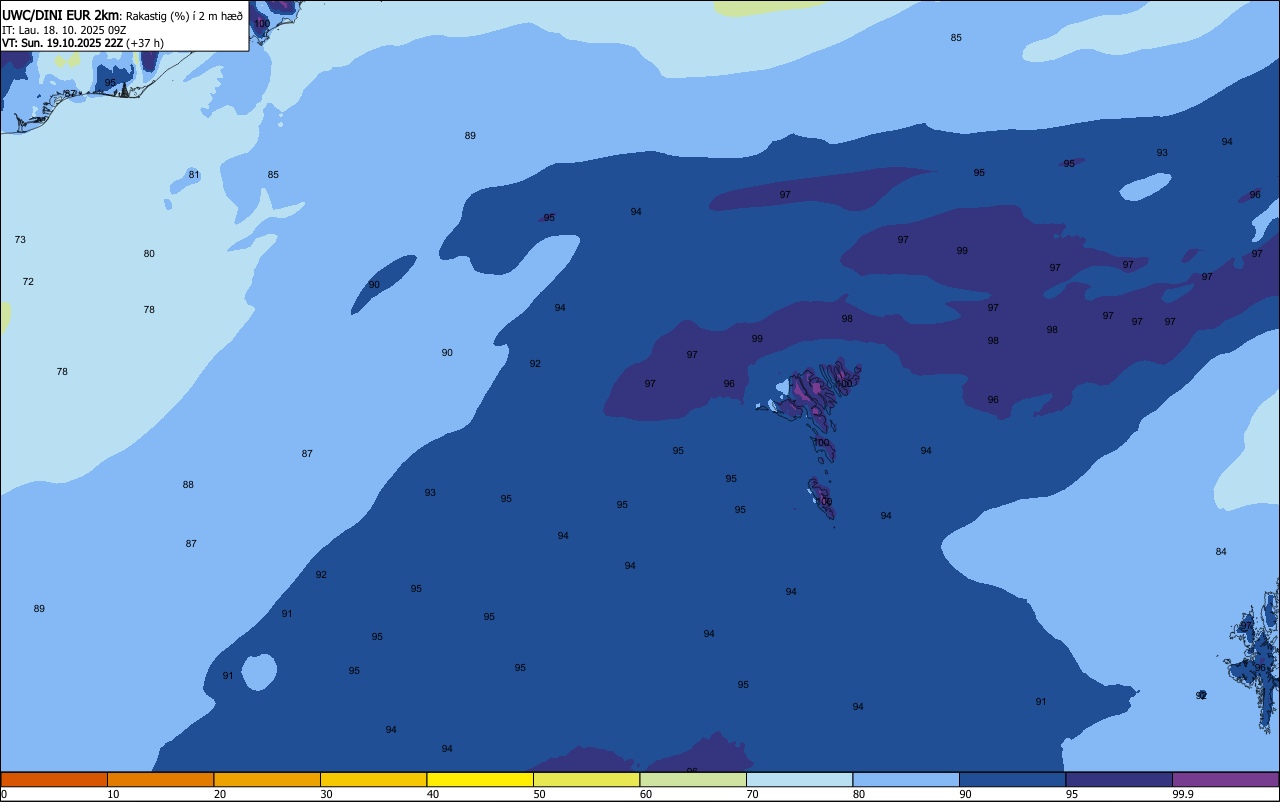Click the humidity value 72 on the map

(28, 282)
